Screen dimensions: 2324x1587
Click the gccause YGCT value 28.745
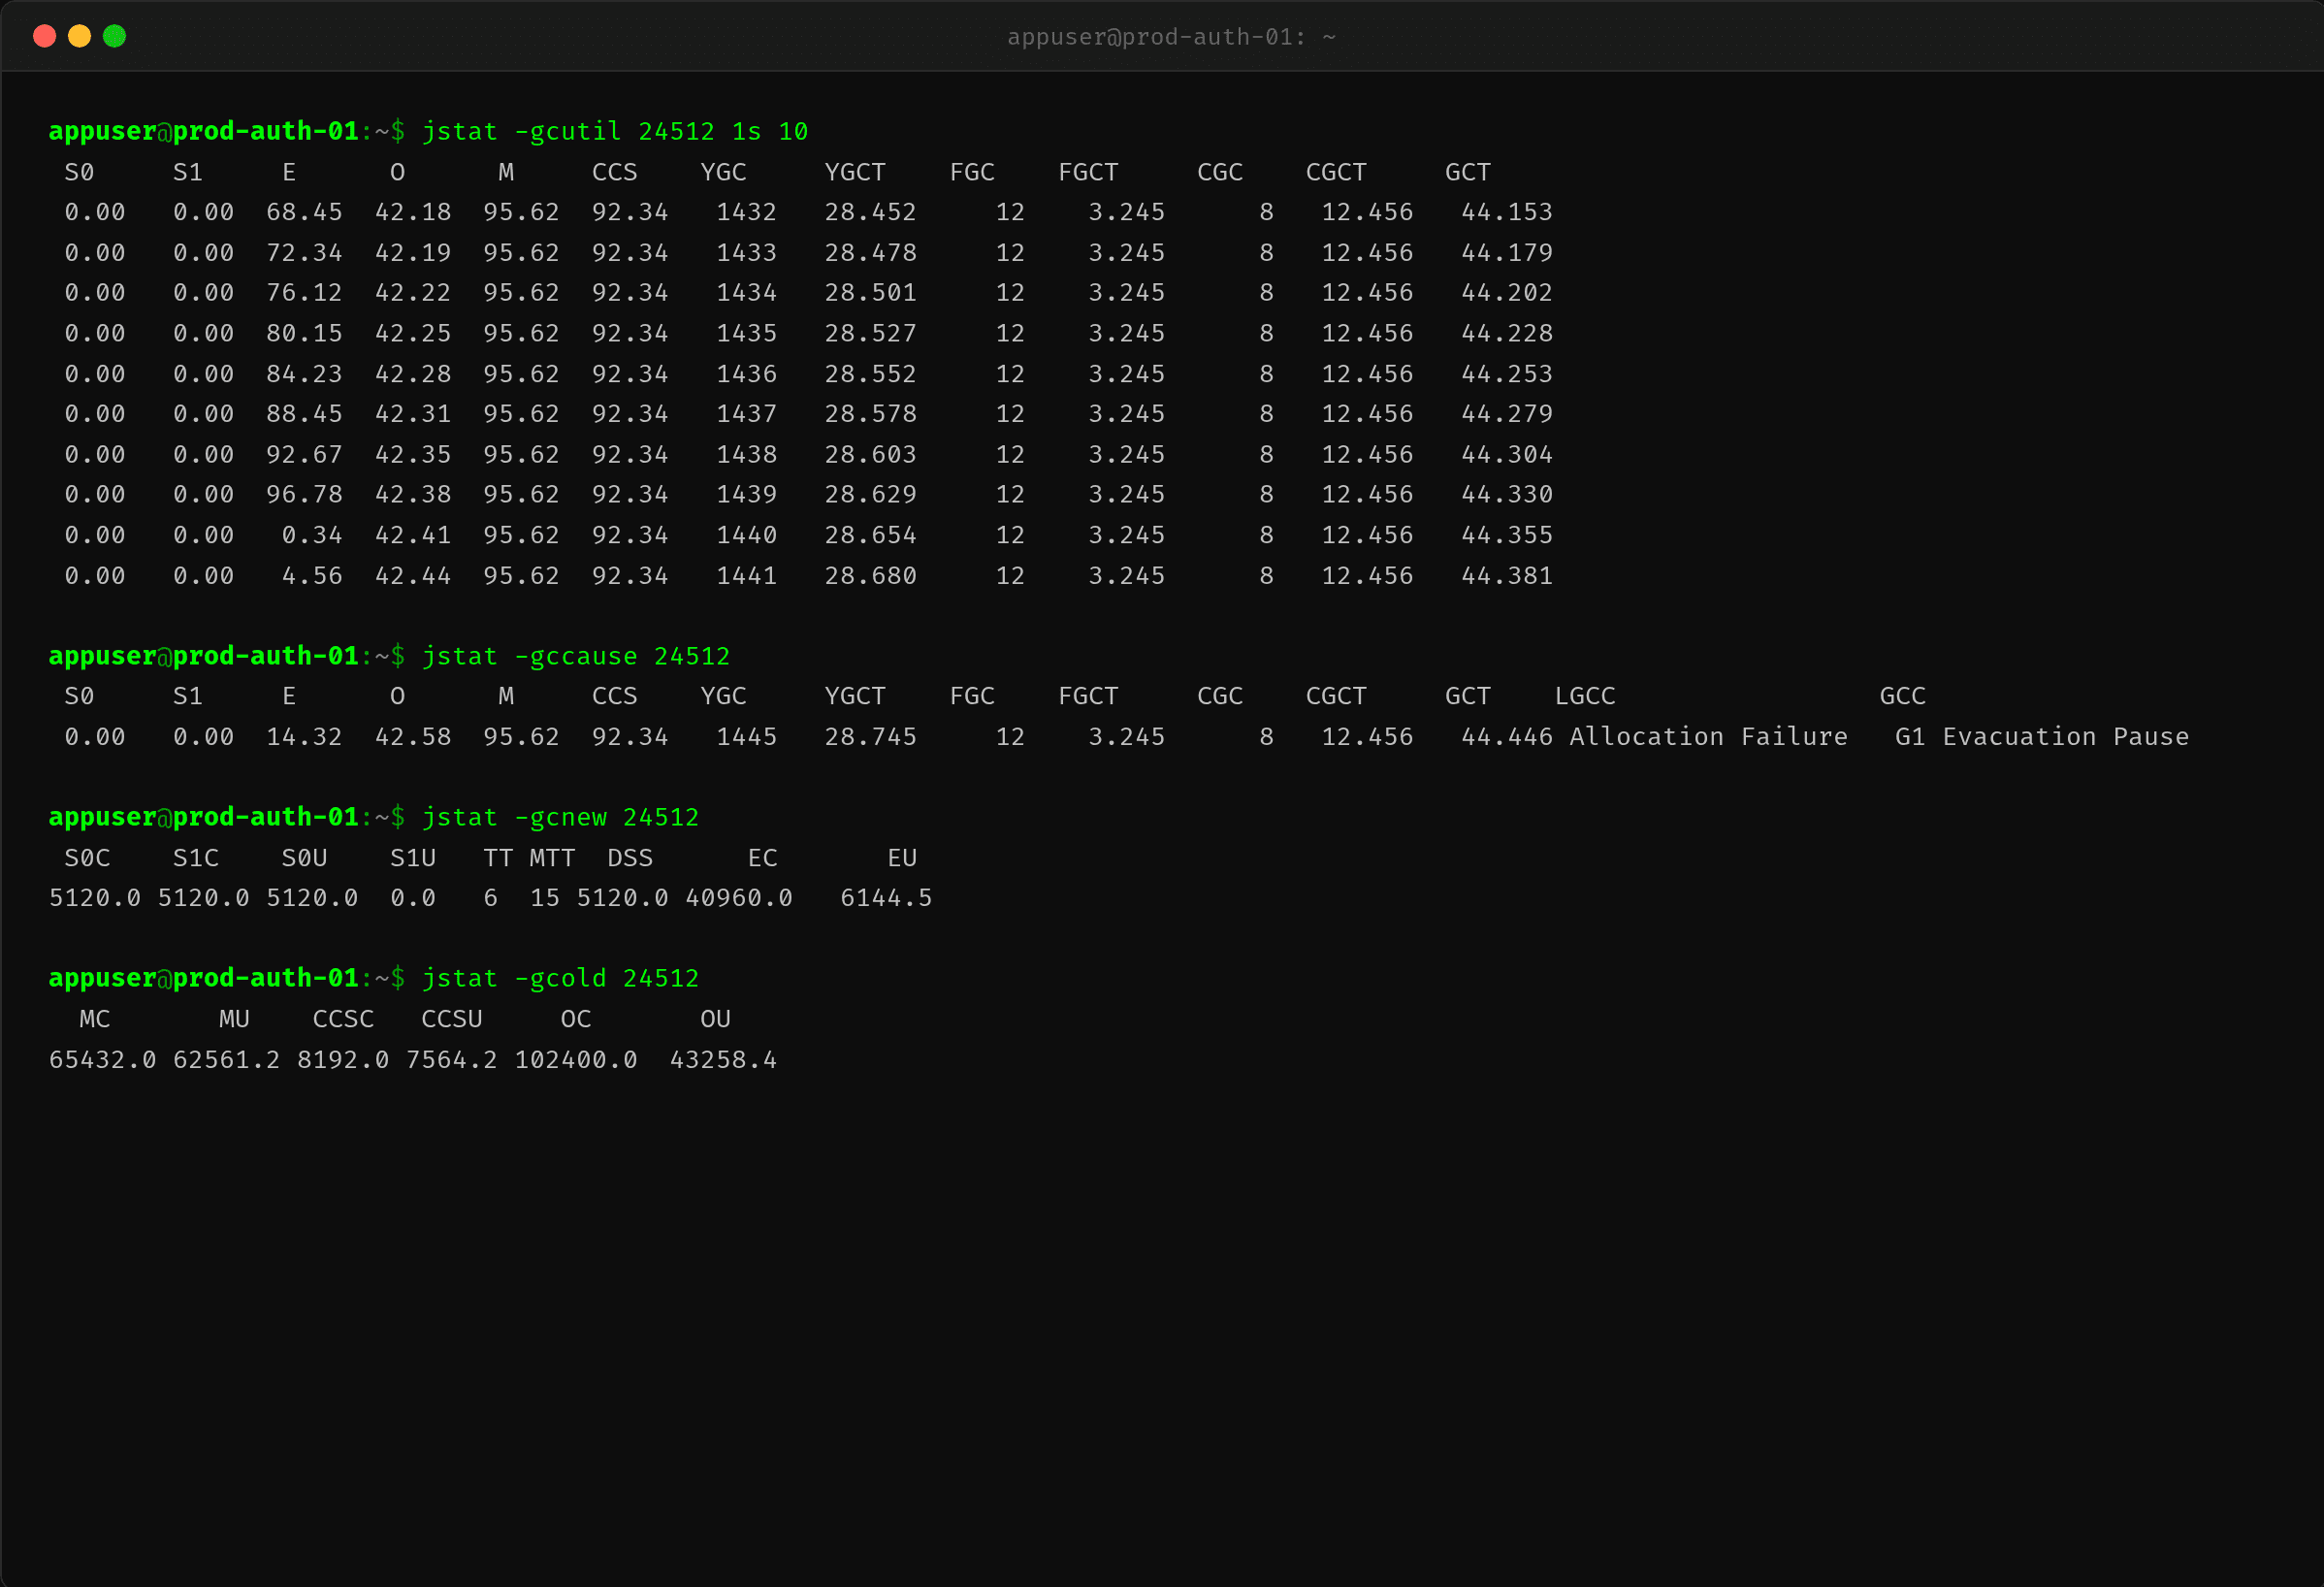pyautogui.click(x=871, y=737)
